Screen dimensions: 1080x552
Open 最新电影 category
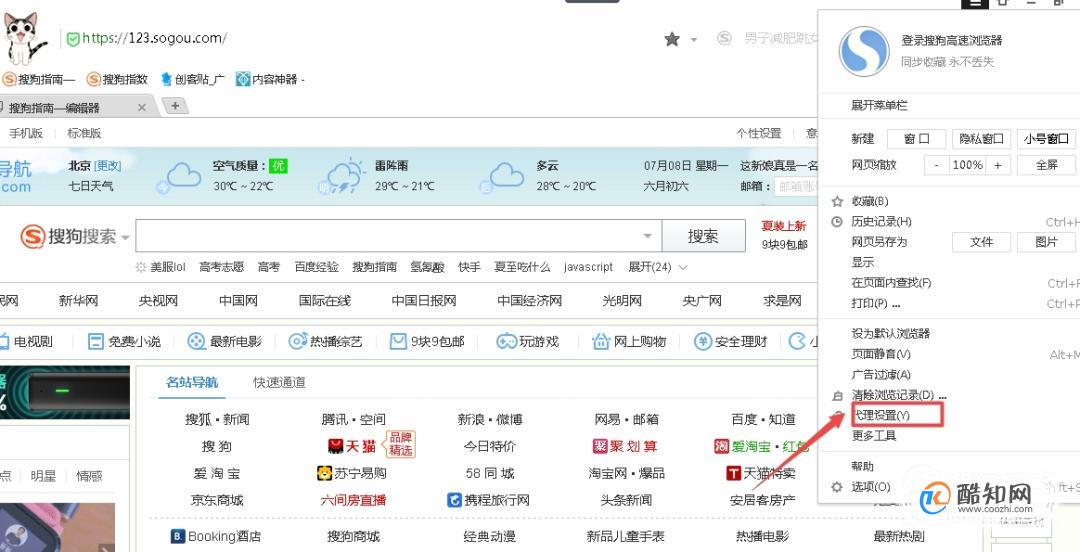pyautogui.click(x=225, y=341)
